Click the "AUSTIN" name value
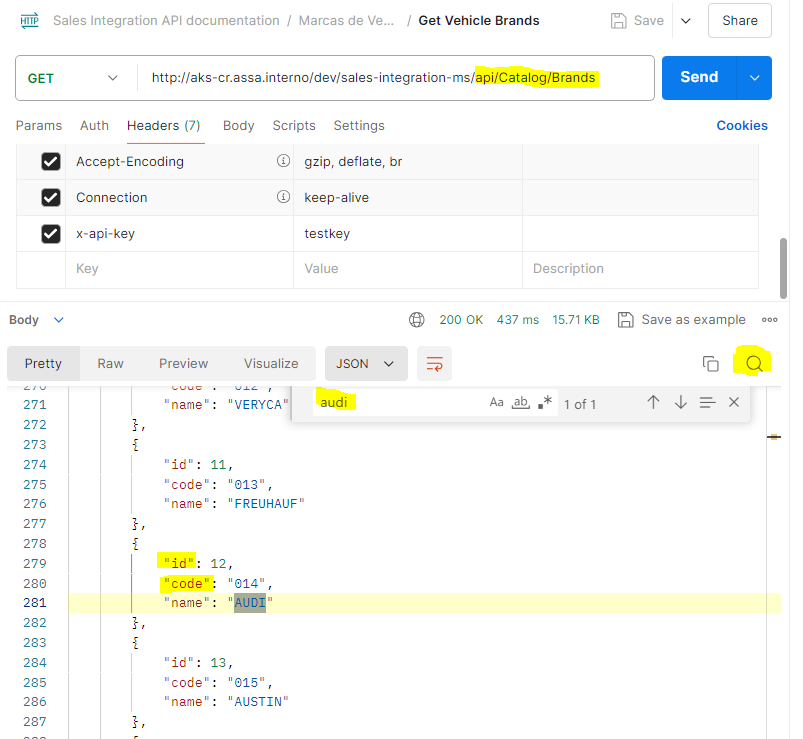The image size is (803, 739). (258, 702)
